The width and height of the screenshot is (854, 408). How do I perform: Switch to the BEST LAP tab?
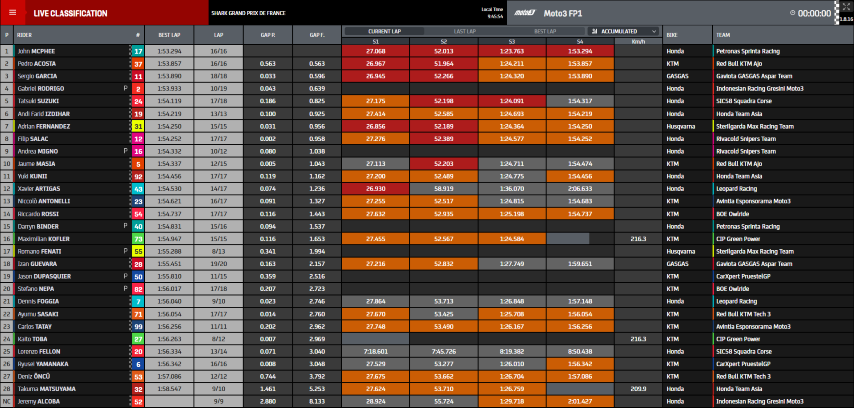tap(545, 32)
